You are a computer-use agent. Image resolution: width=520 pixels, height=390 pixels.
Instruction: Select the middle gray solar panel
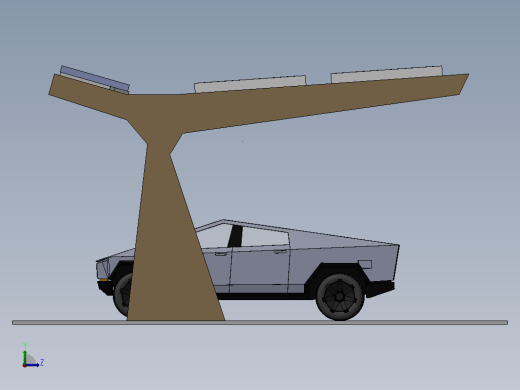(250, 84)
